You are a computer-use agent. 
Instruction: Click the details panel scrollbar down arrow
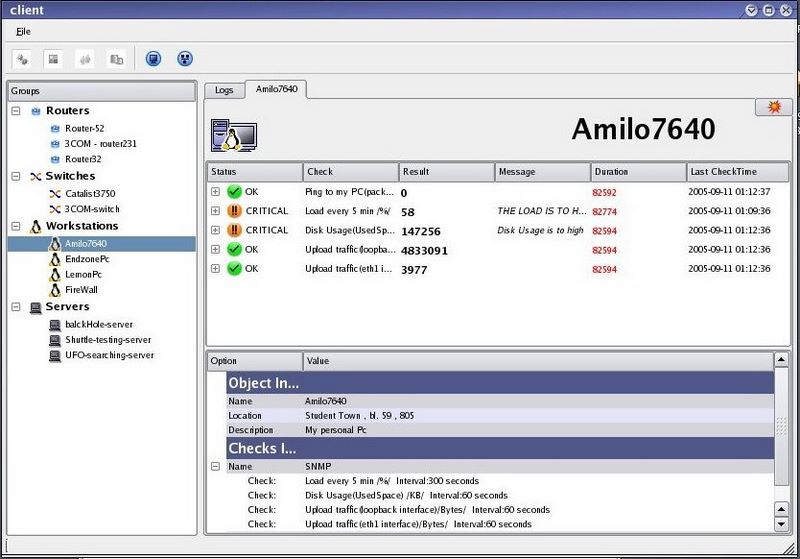pos(781,524)
